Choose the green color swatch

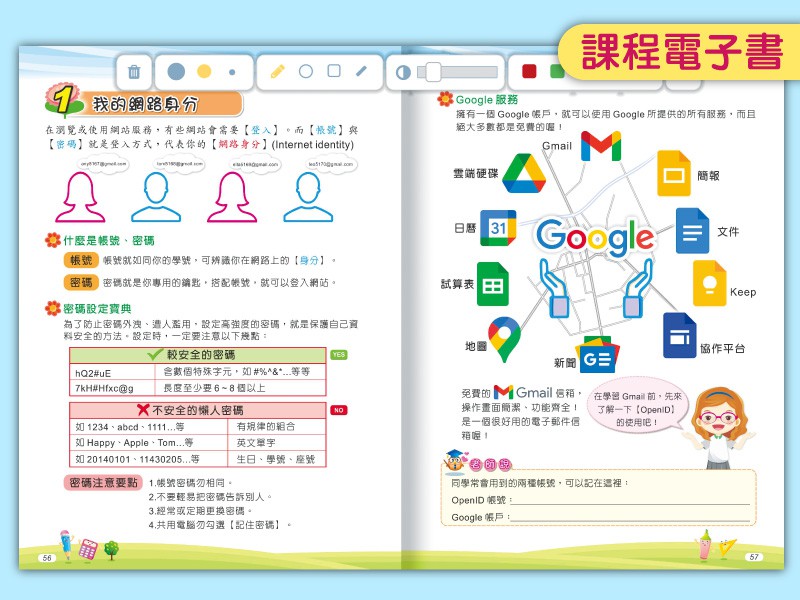point(556,72)
